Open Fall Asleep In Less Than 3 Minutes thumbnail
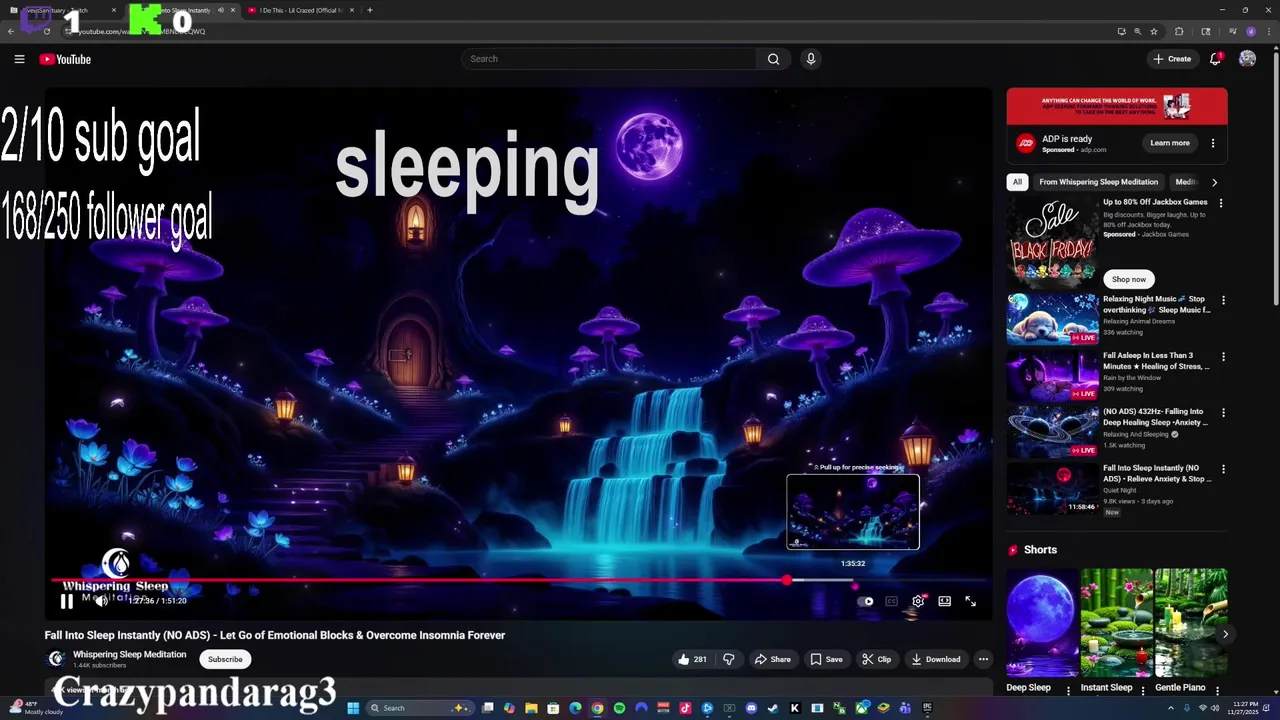 [x=1052, y=374]
